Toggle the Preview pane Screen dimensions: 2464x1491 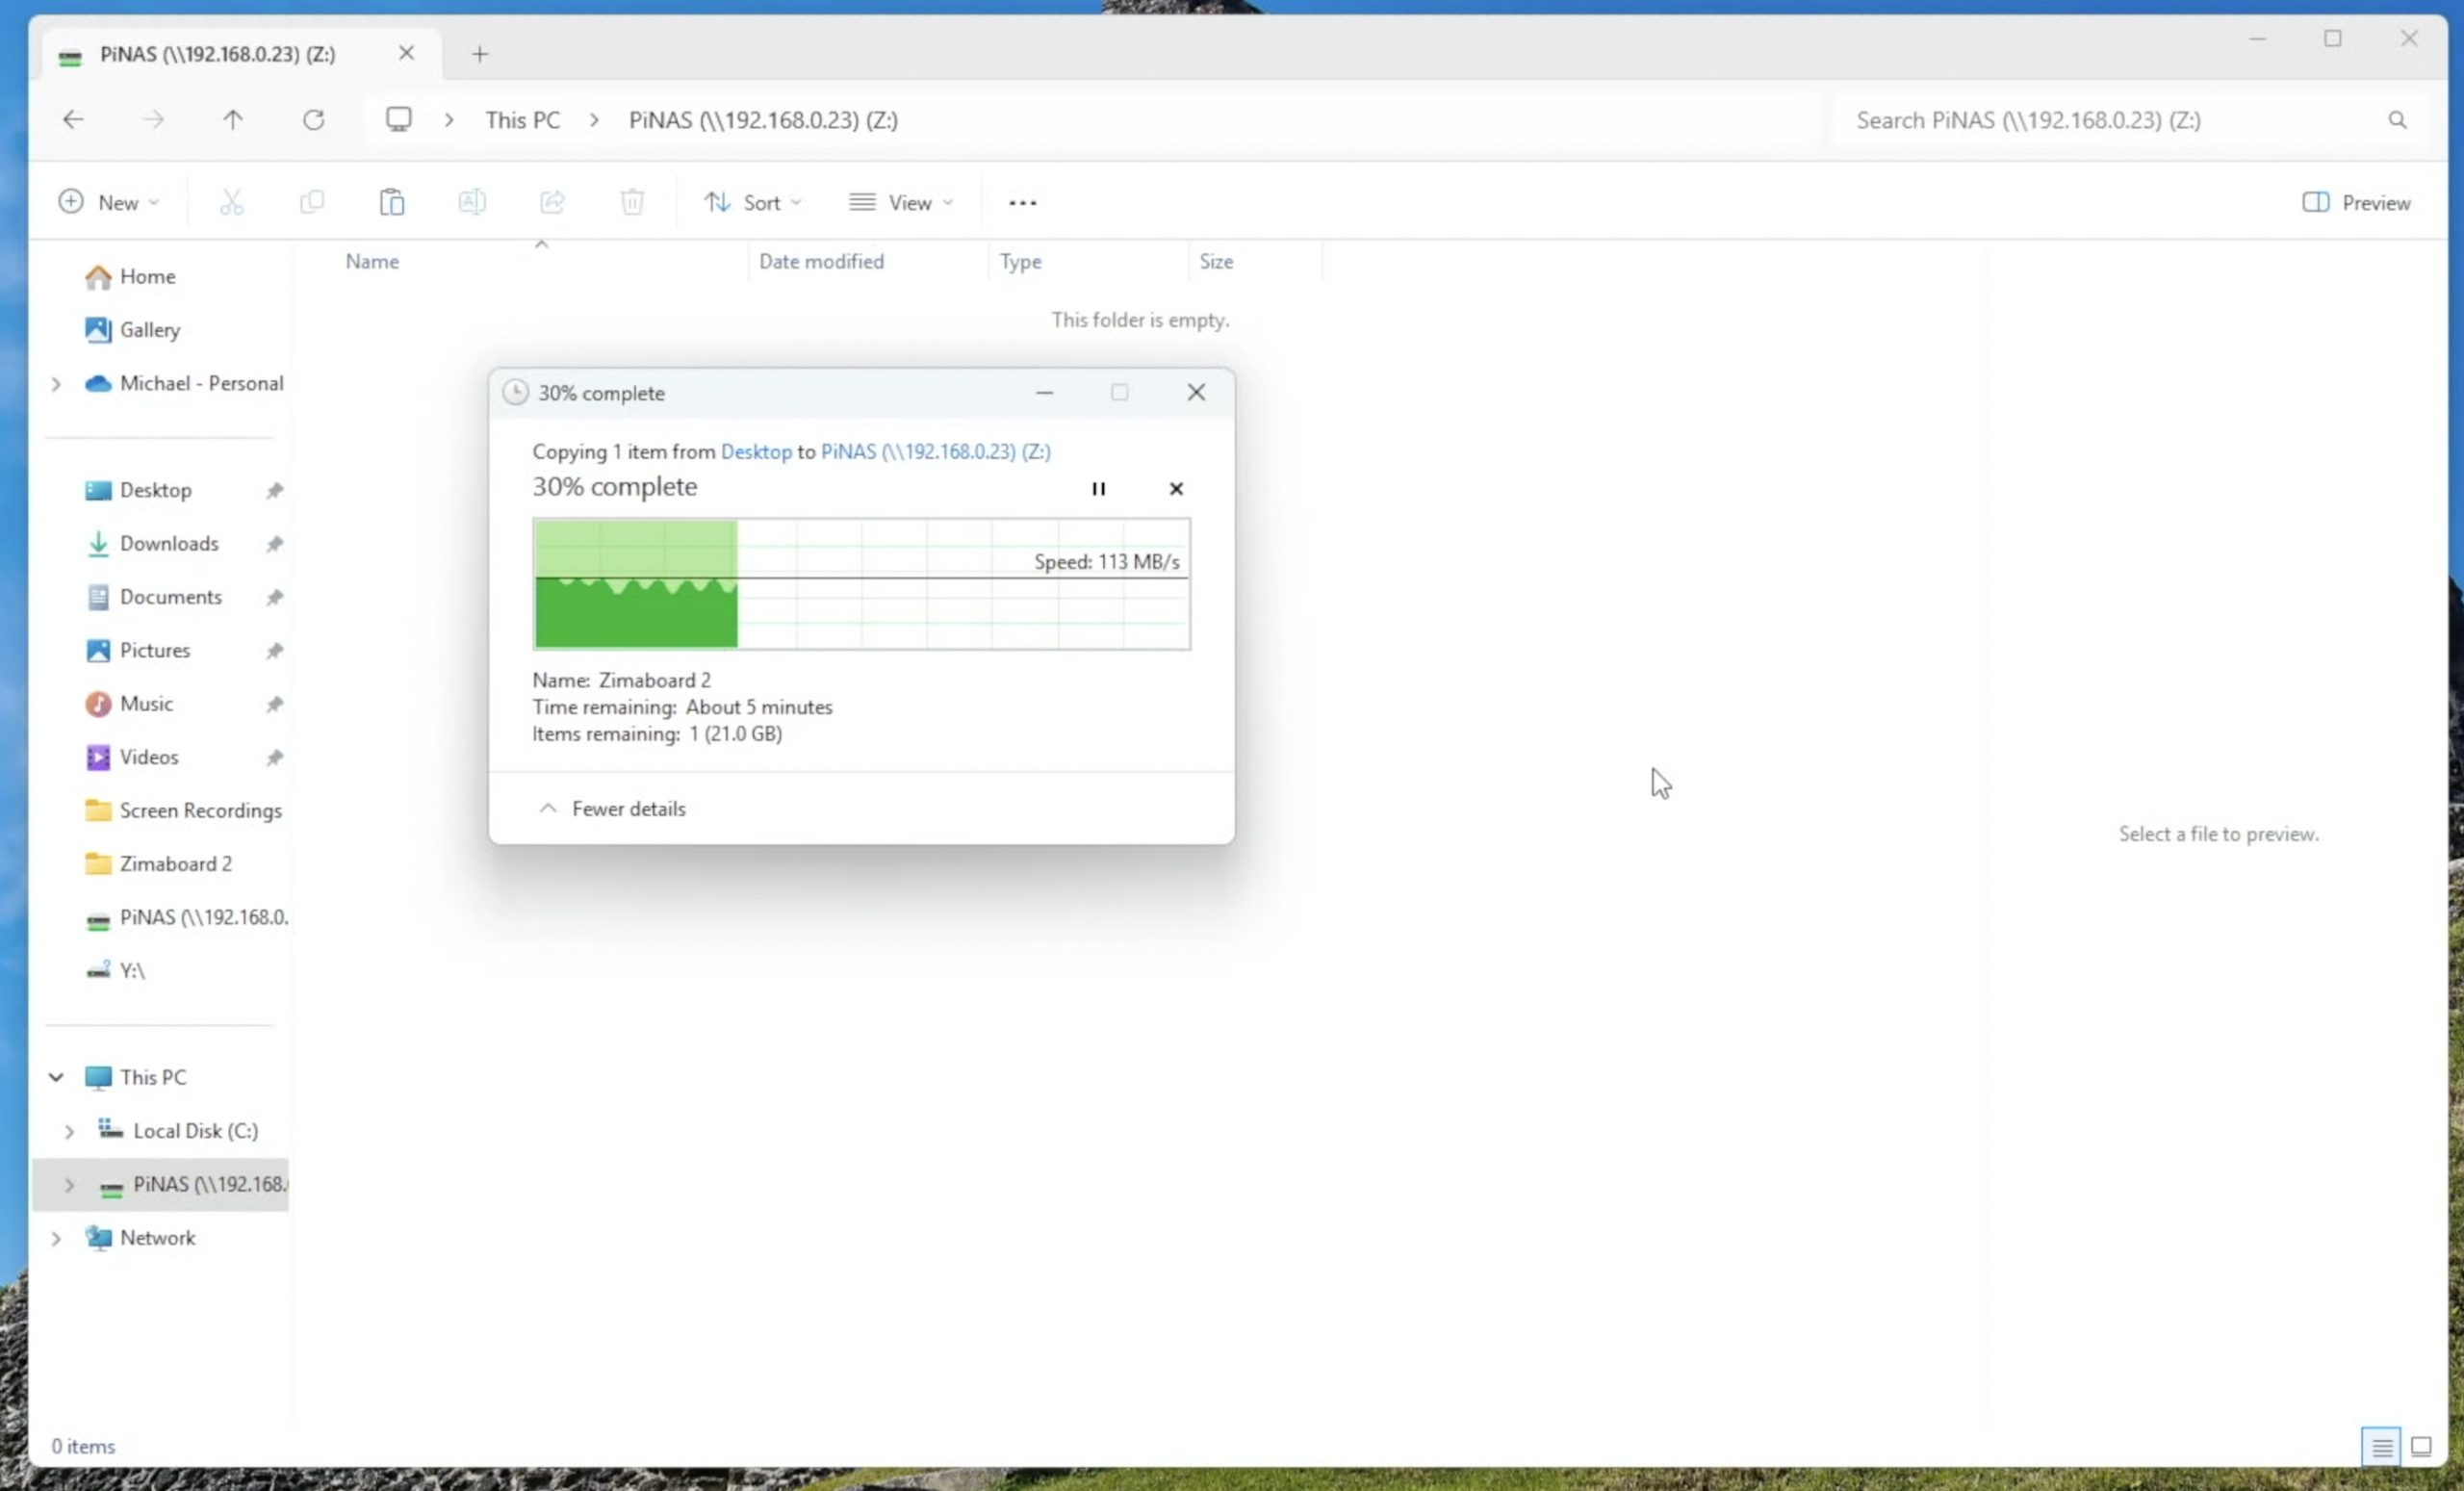(2355, 203)
